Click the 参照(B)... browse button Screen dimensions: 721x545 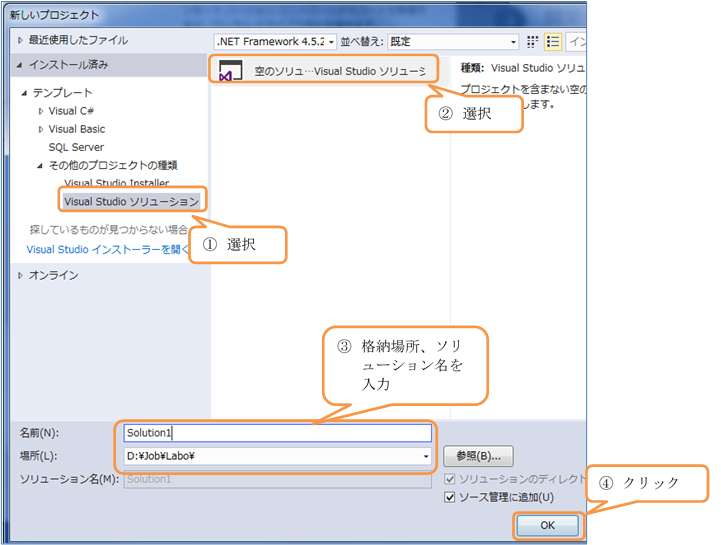[477, 456]
